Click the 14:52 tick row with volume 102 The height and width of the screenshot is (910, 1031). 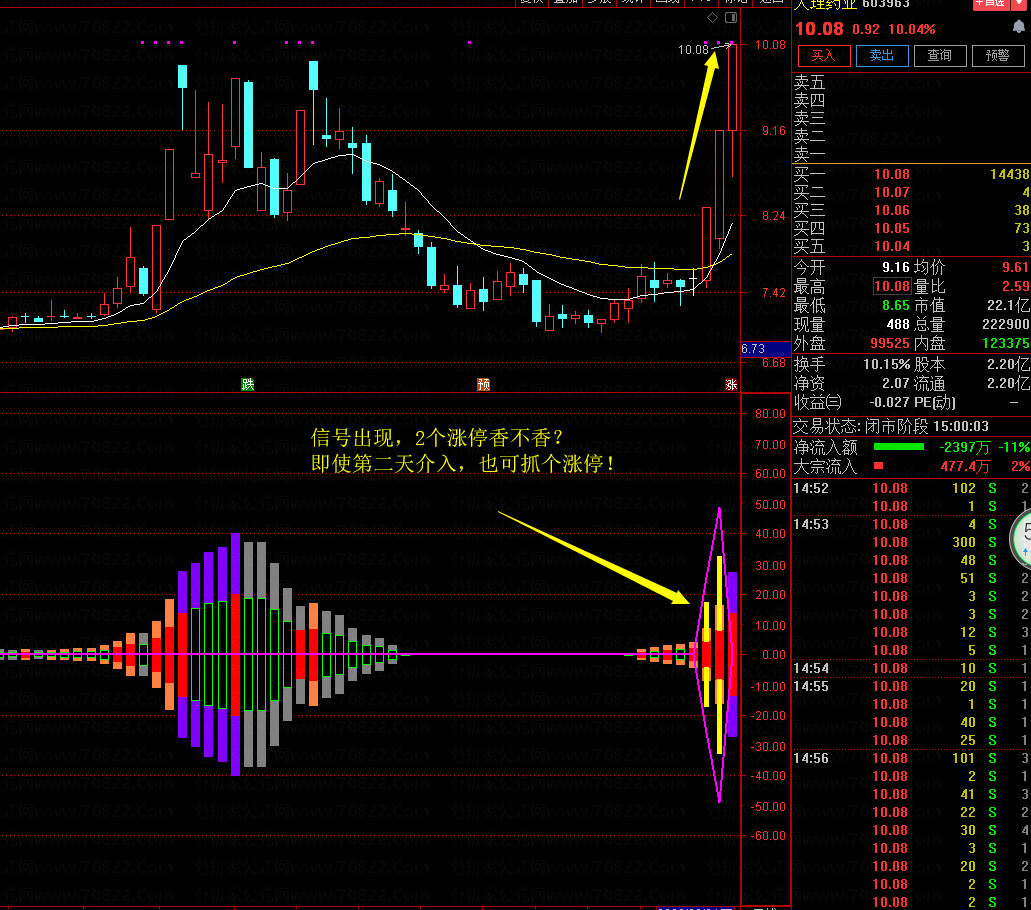point(911,489)
